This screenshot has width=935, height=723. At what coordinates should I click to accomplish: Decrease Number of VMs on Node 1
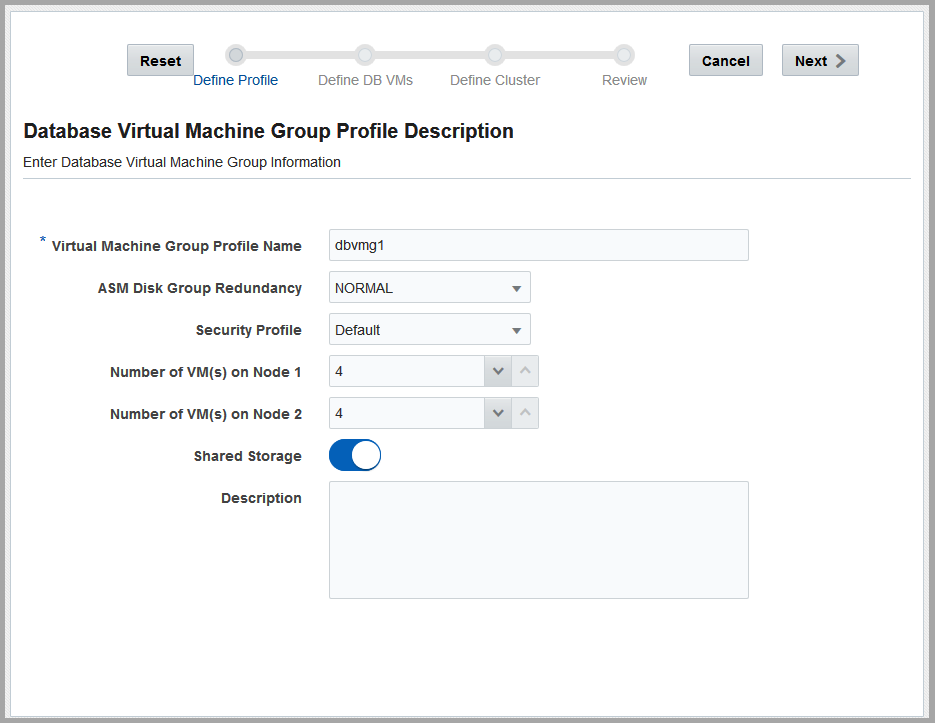(498, 371)
